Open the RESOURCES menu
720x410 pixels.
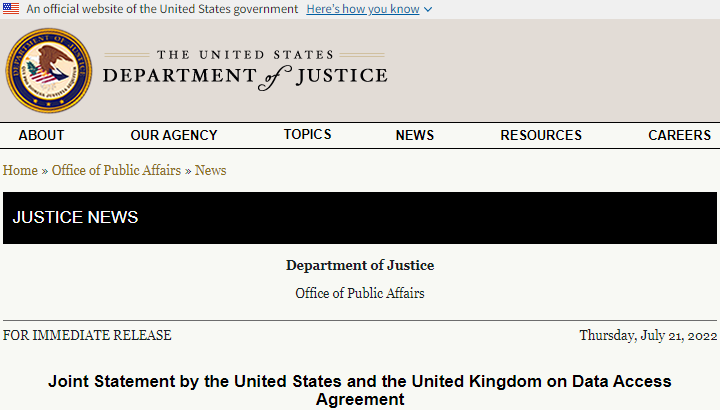pos(541,135)
